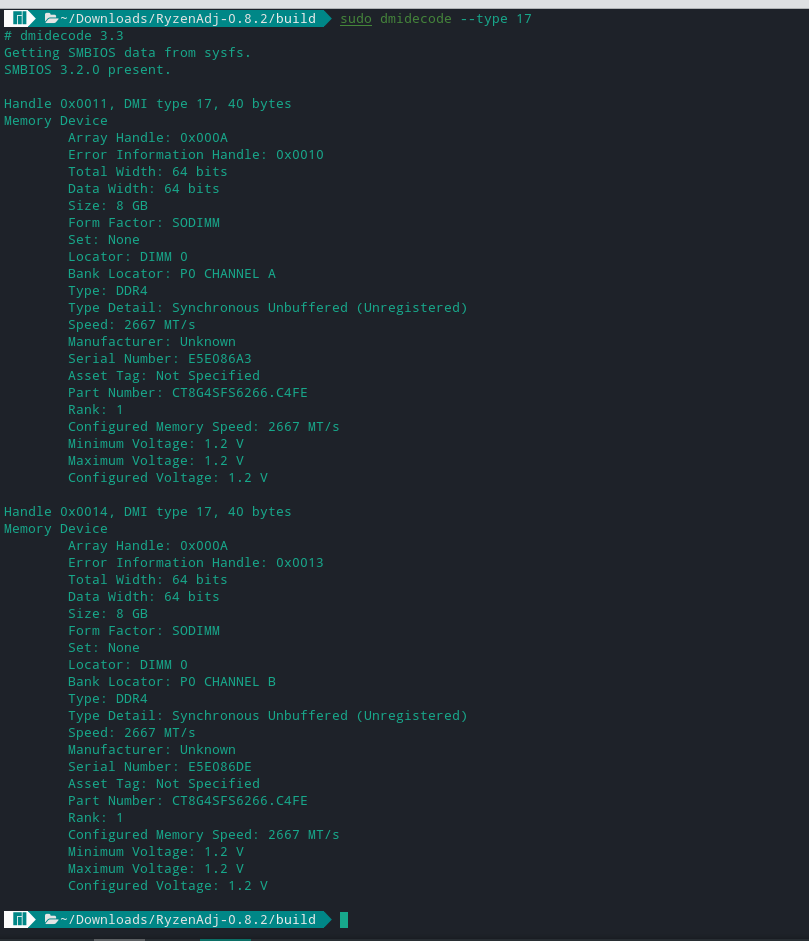This screenshot has height=941, width=809.
Task: Click Bank Locator P0 CHANNEL A line
Action: click(172, 274)
